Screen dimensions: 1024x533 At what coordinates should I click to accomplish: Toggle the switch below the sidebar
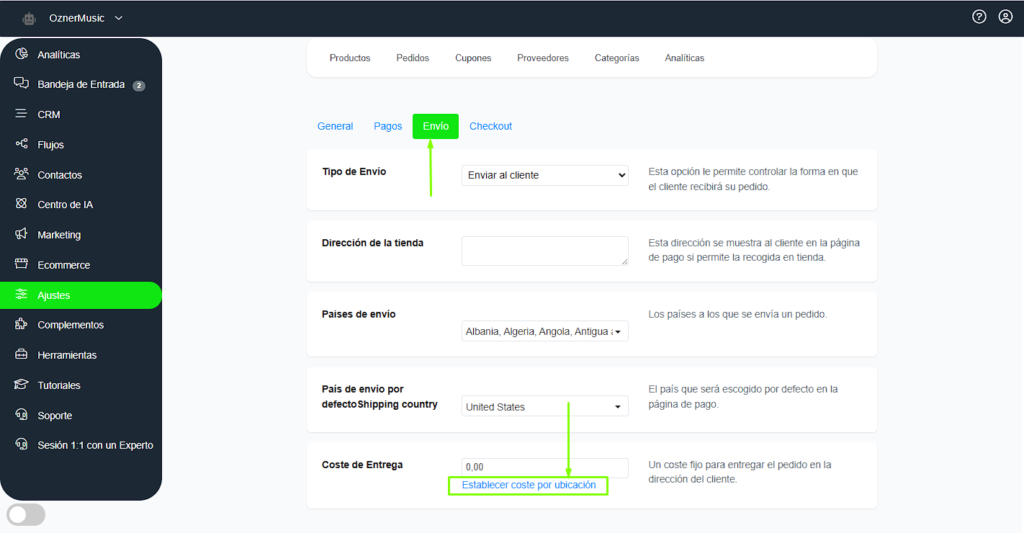coord(26,515)
